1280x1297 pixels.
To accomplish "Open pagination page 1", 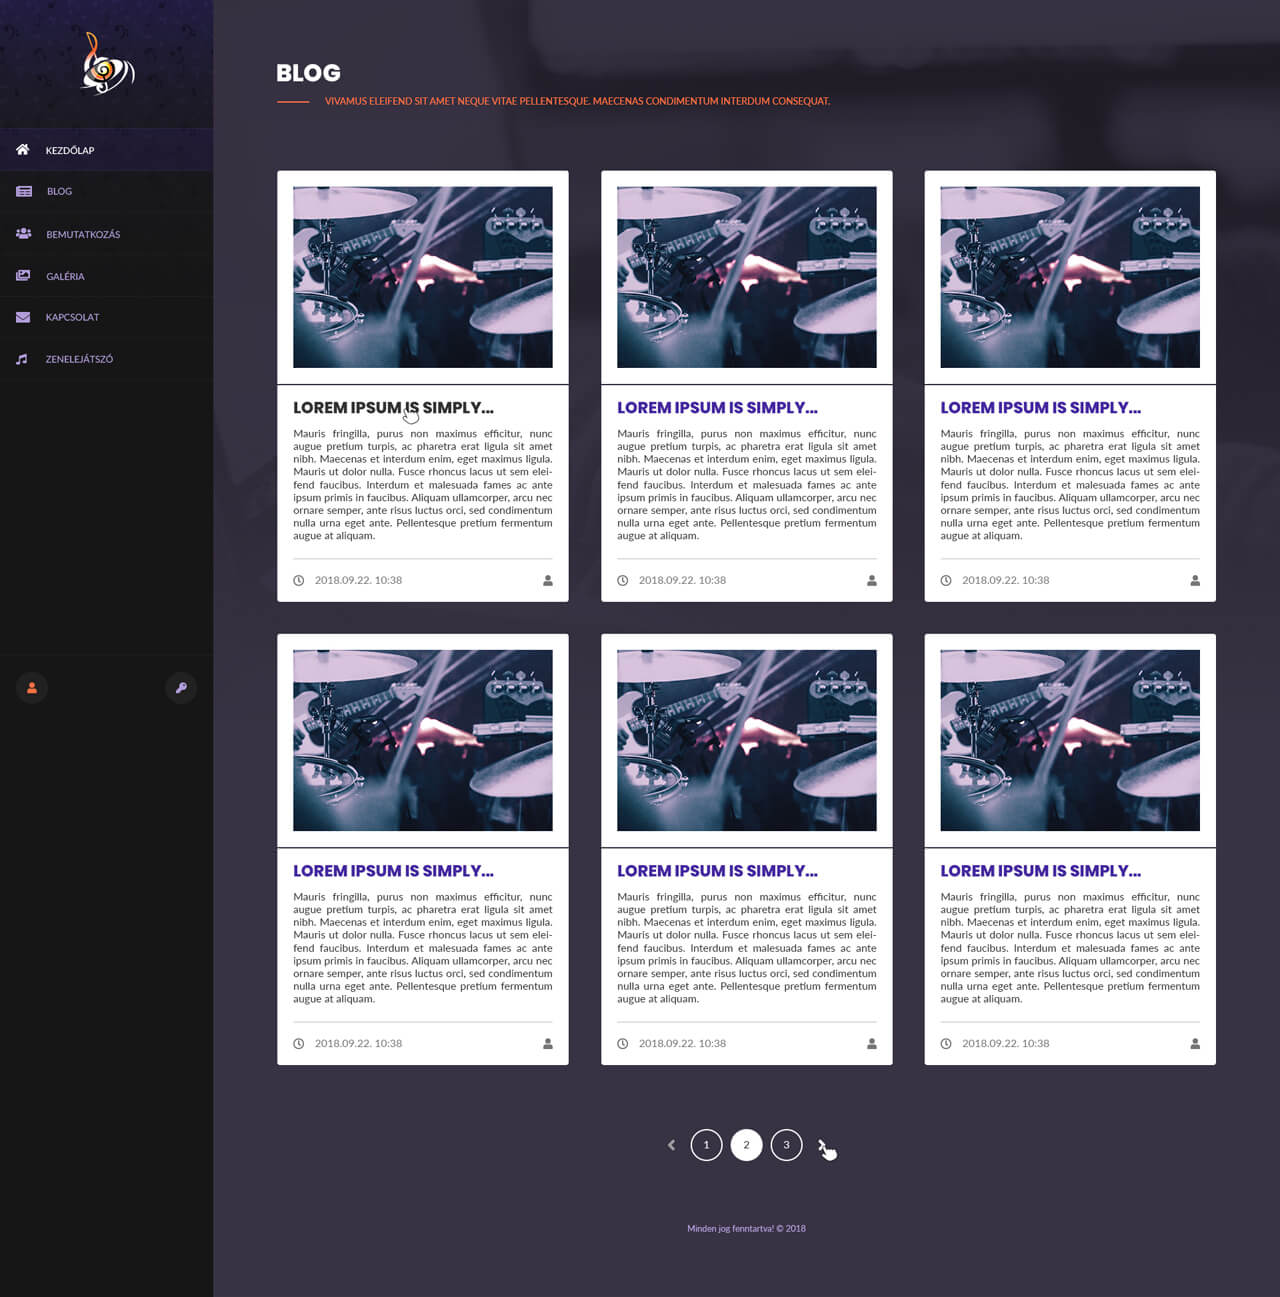I will click(x=706, y=1145).
